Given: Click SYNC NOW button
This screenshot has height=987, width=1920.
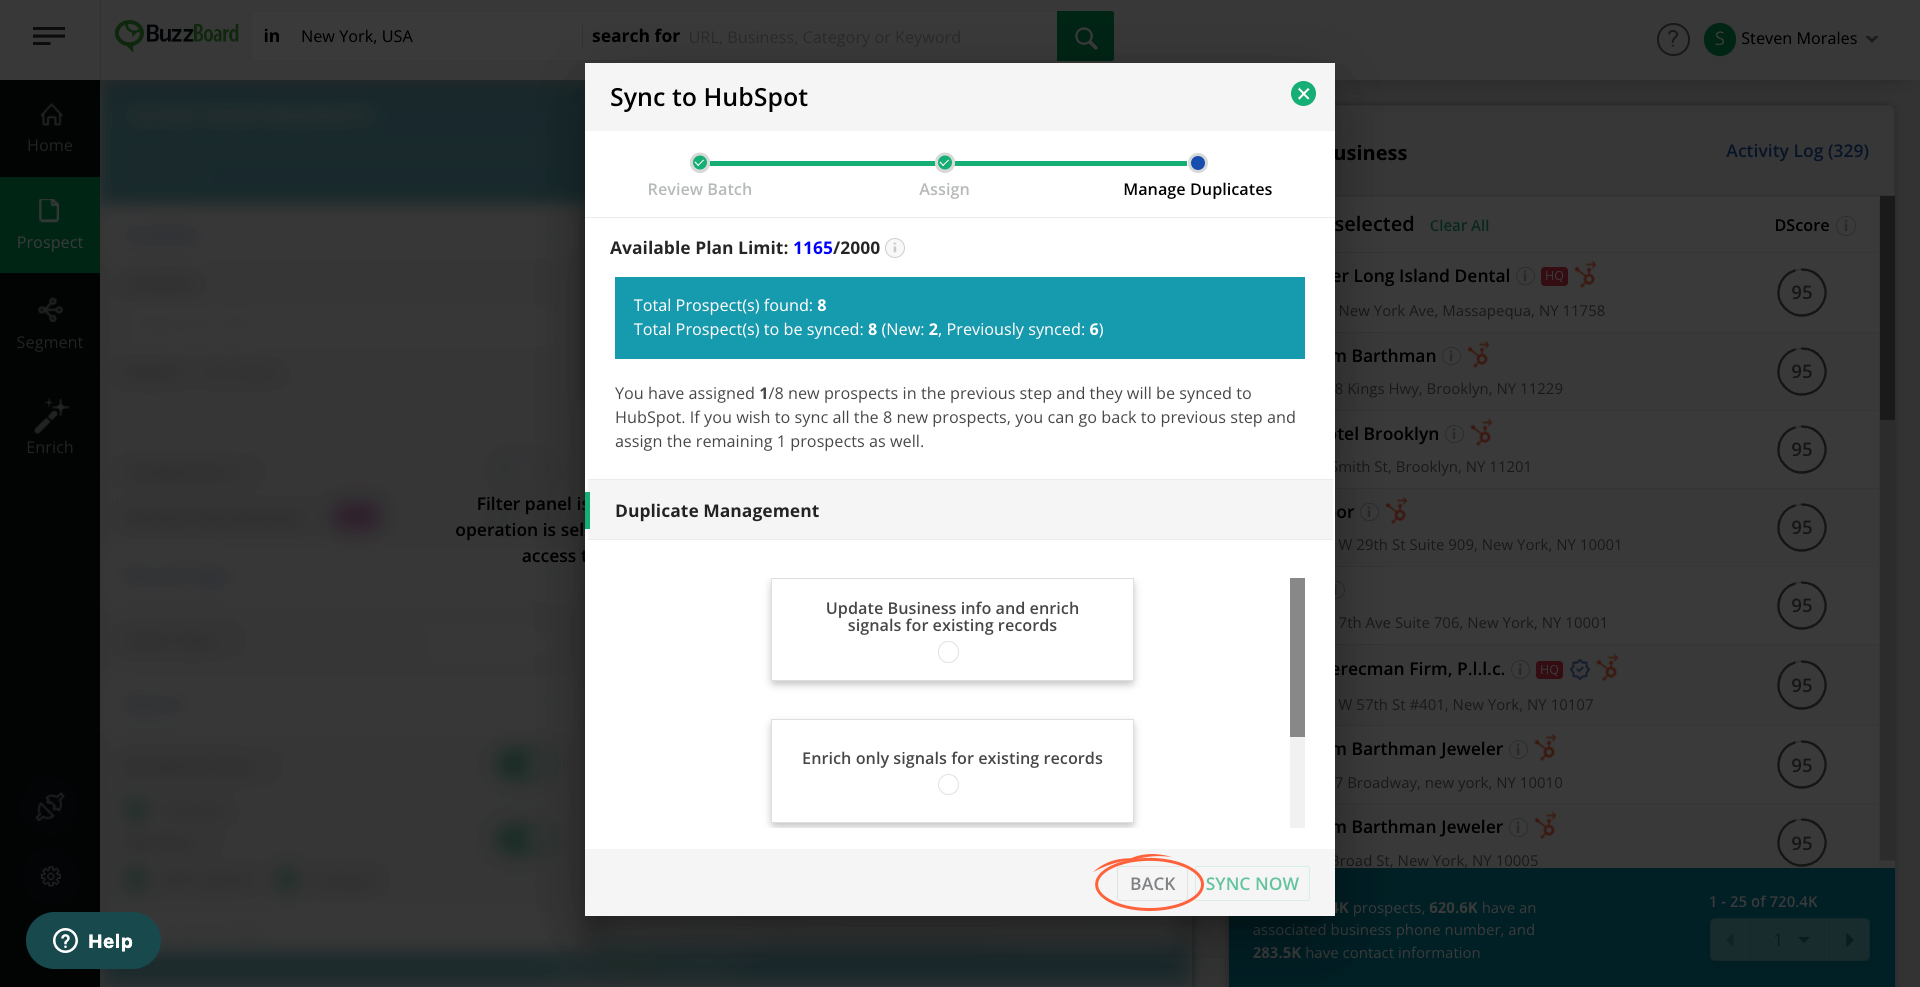Looking at the screenshot, I should [1252, 884].
